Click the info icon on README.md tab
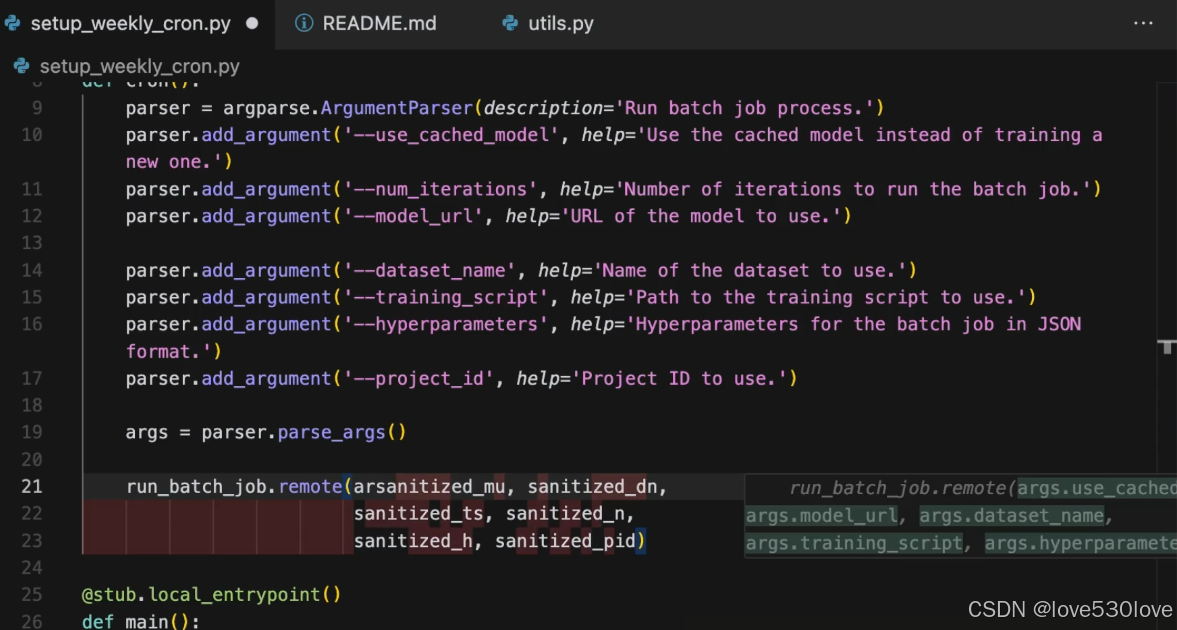 304,23
